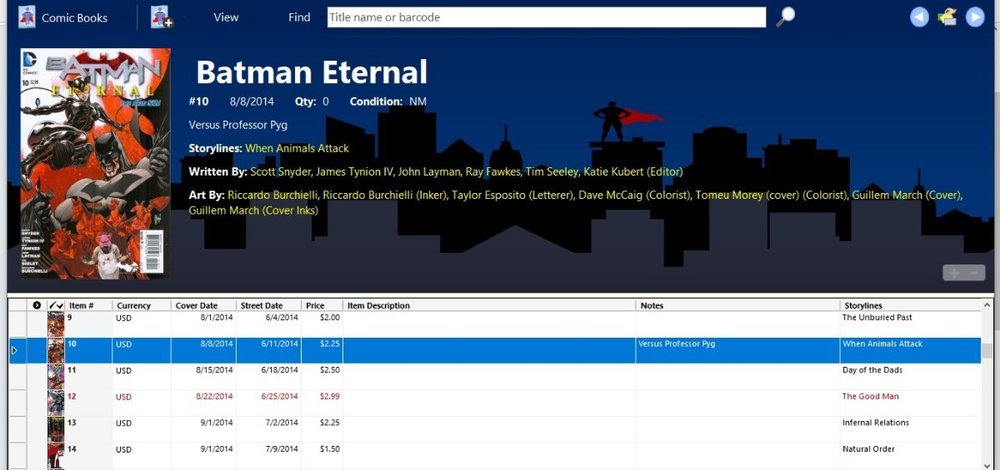Select the $1.50 price cell
Viewport: 1000px width, 470px height.
pos(322,455)
